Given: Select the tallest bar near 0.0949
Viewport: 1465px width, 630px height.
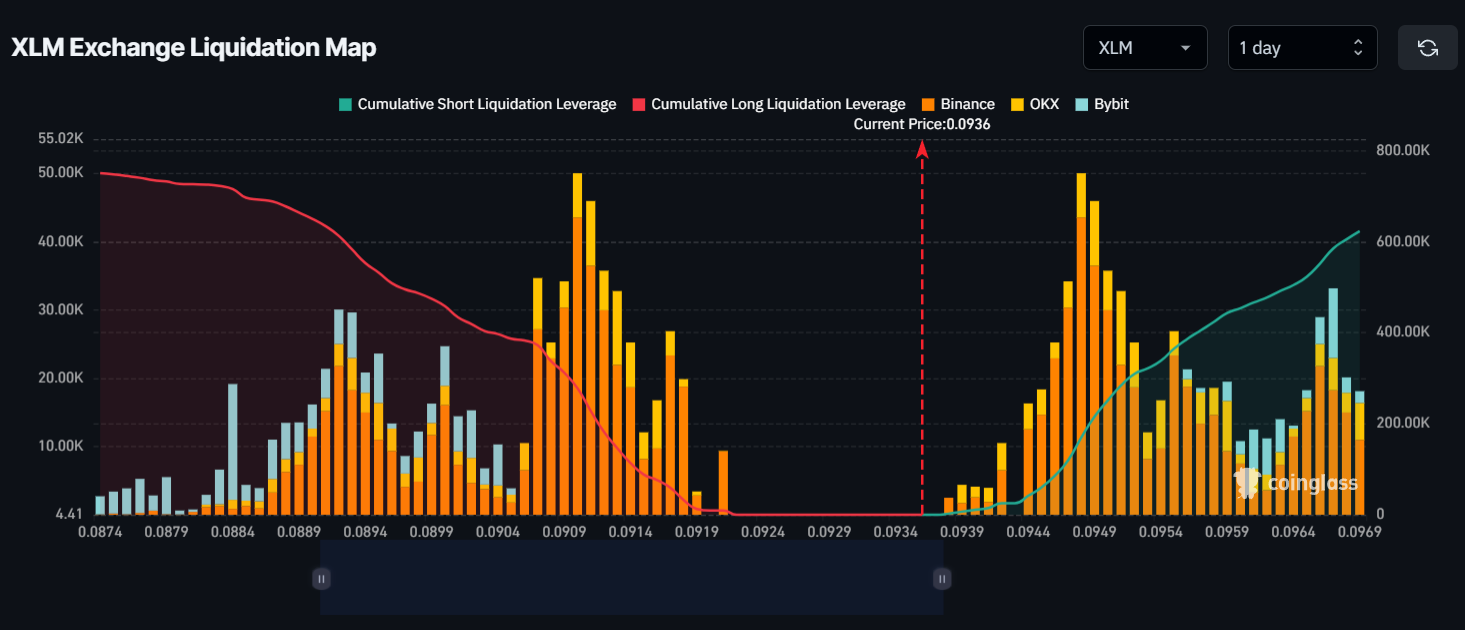Looking at the screenshot, I should tap(1081, 345).
